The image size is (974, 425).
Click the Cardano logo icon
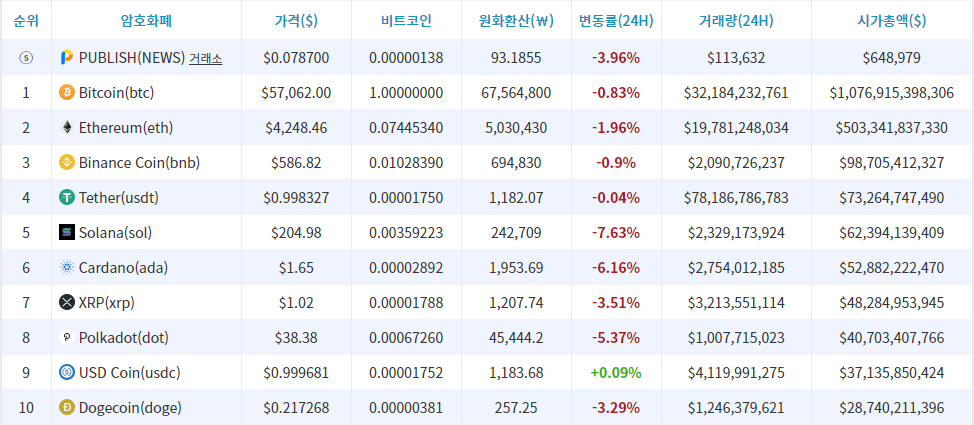pos(66,268)
